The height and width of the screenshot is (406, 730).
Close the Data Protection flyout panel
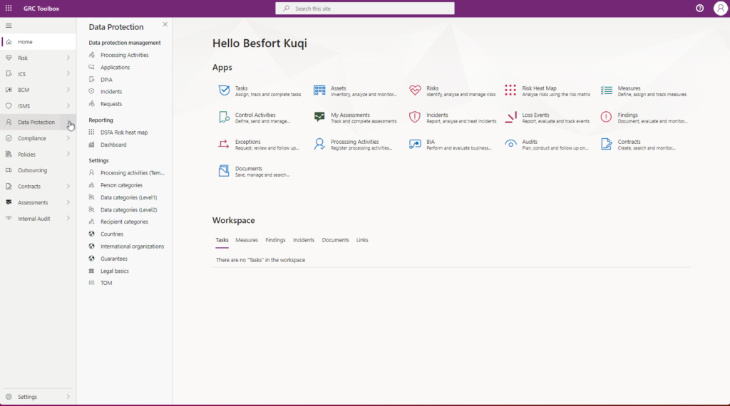(x=165, y=24)
